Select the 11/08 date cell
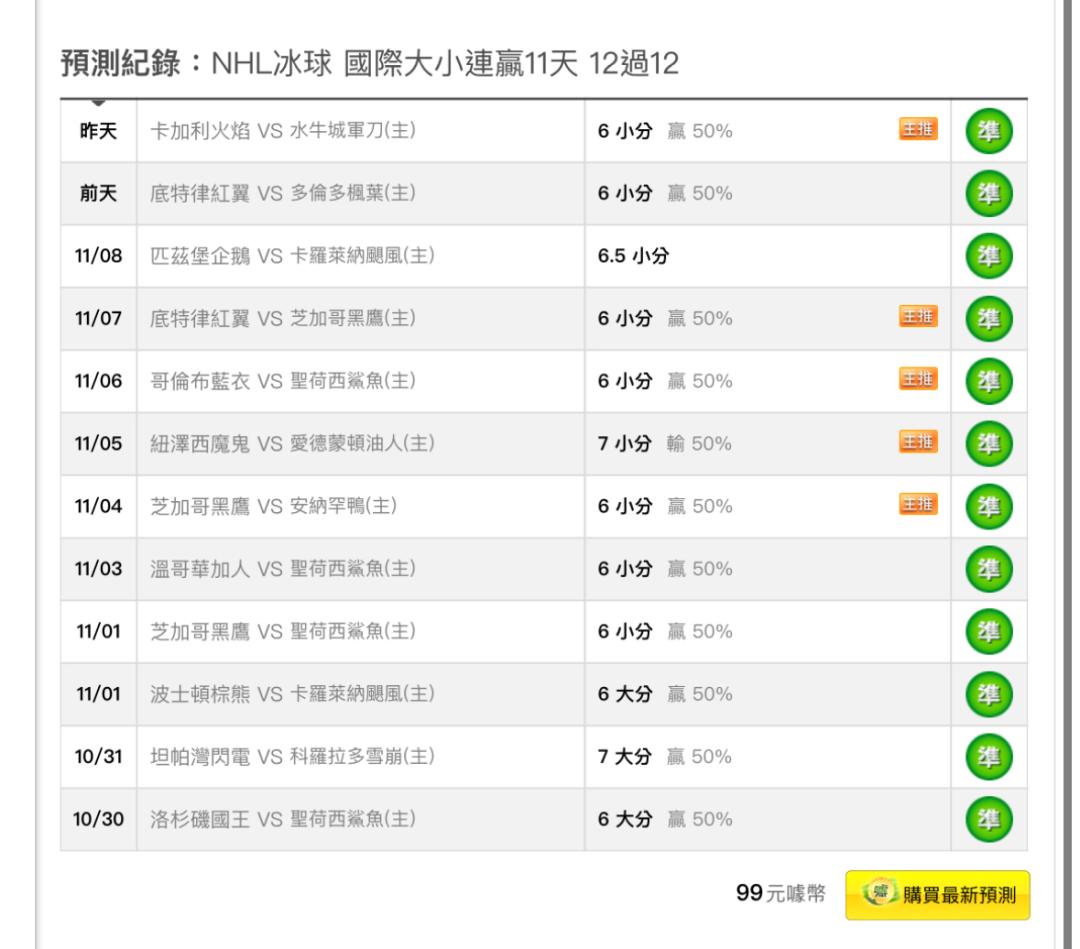Screen dimensions: 1080x949 (x=98, y=256)
